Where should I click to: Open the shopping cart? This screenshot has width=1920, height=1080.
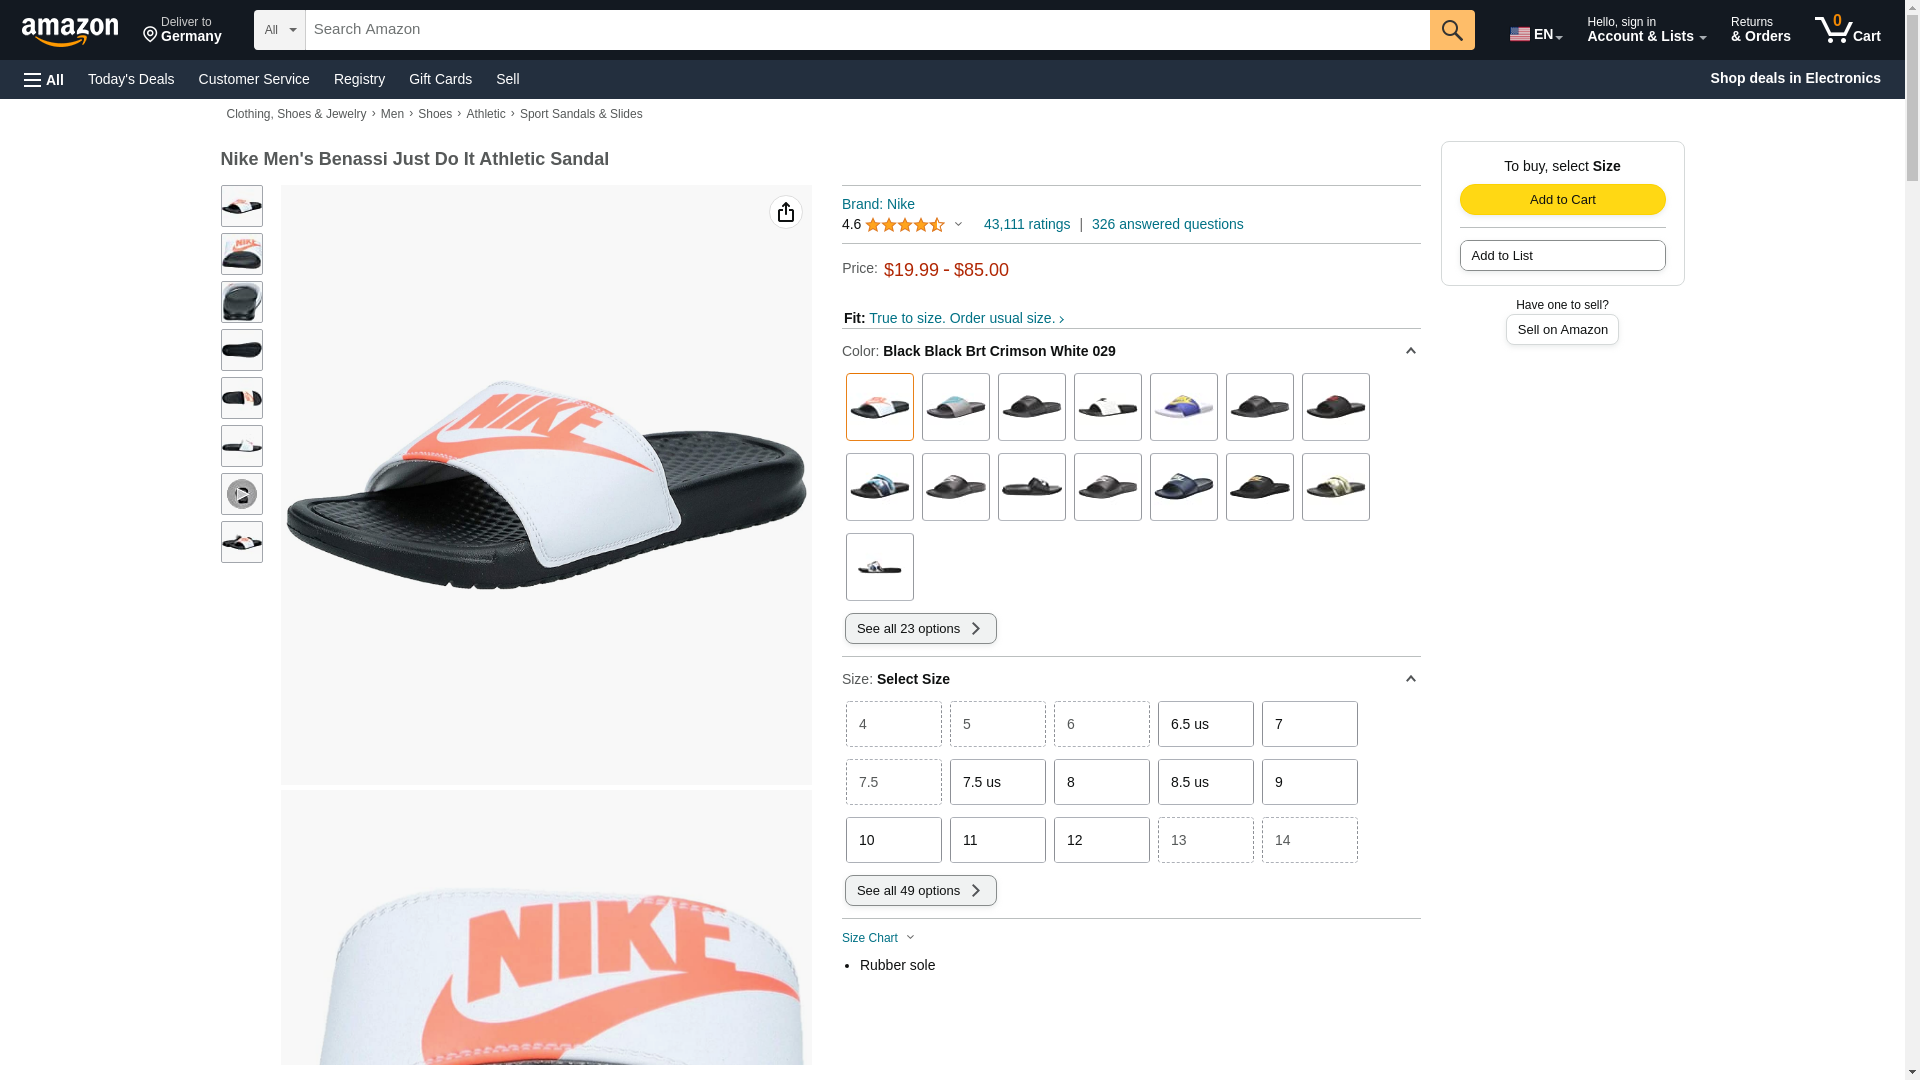coord(1847,30)
